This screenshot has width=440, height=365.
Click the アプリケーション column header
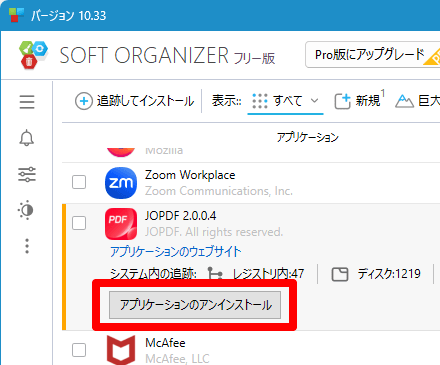pyautogui.click(x=308, y=137)
